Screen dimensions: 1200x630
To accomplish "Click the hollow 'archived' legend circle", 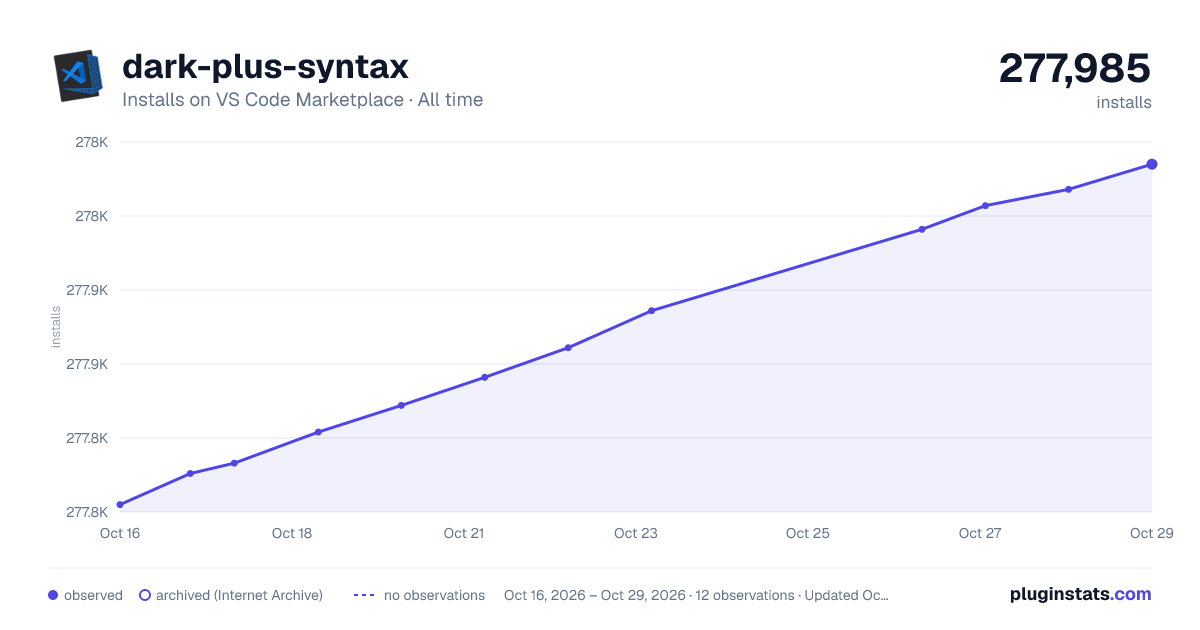I will pos(145,595).
